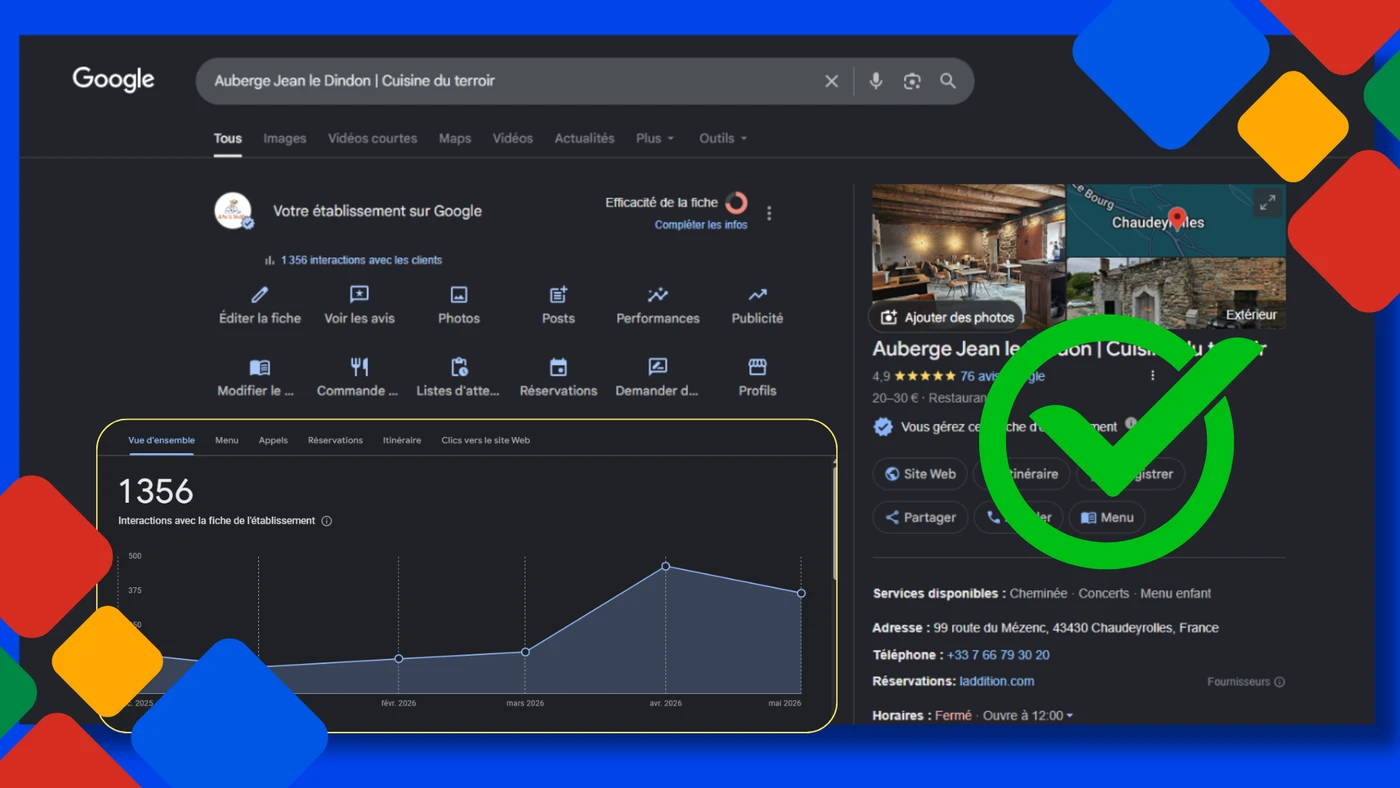Open the Photos icon in business tools
Screen dimensions: 1400x788
pos(459,294)
